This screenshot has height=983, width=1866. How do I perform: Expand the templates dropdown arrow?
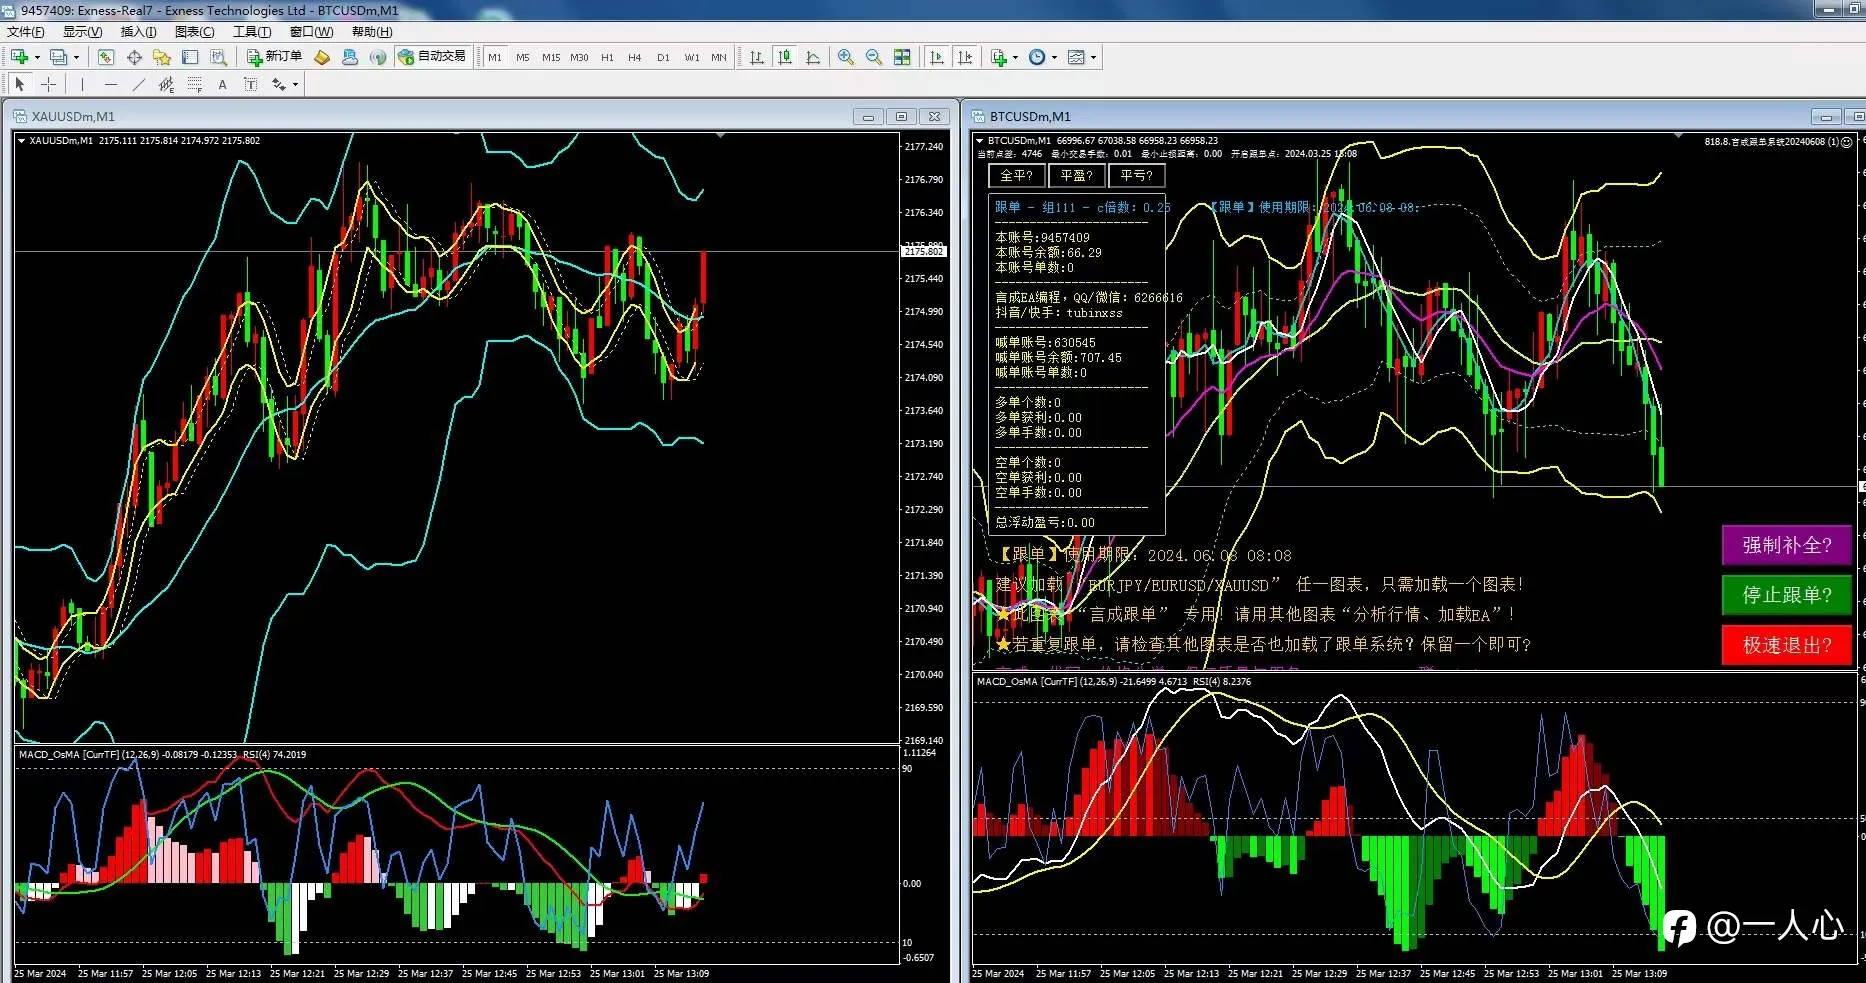click(x=1093, y=57)
